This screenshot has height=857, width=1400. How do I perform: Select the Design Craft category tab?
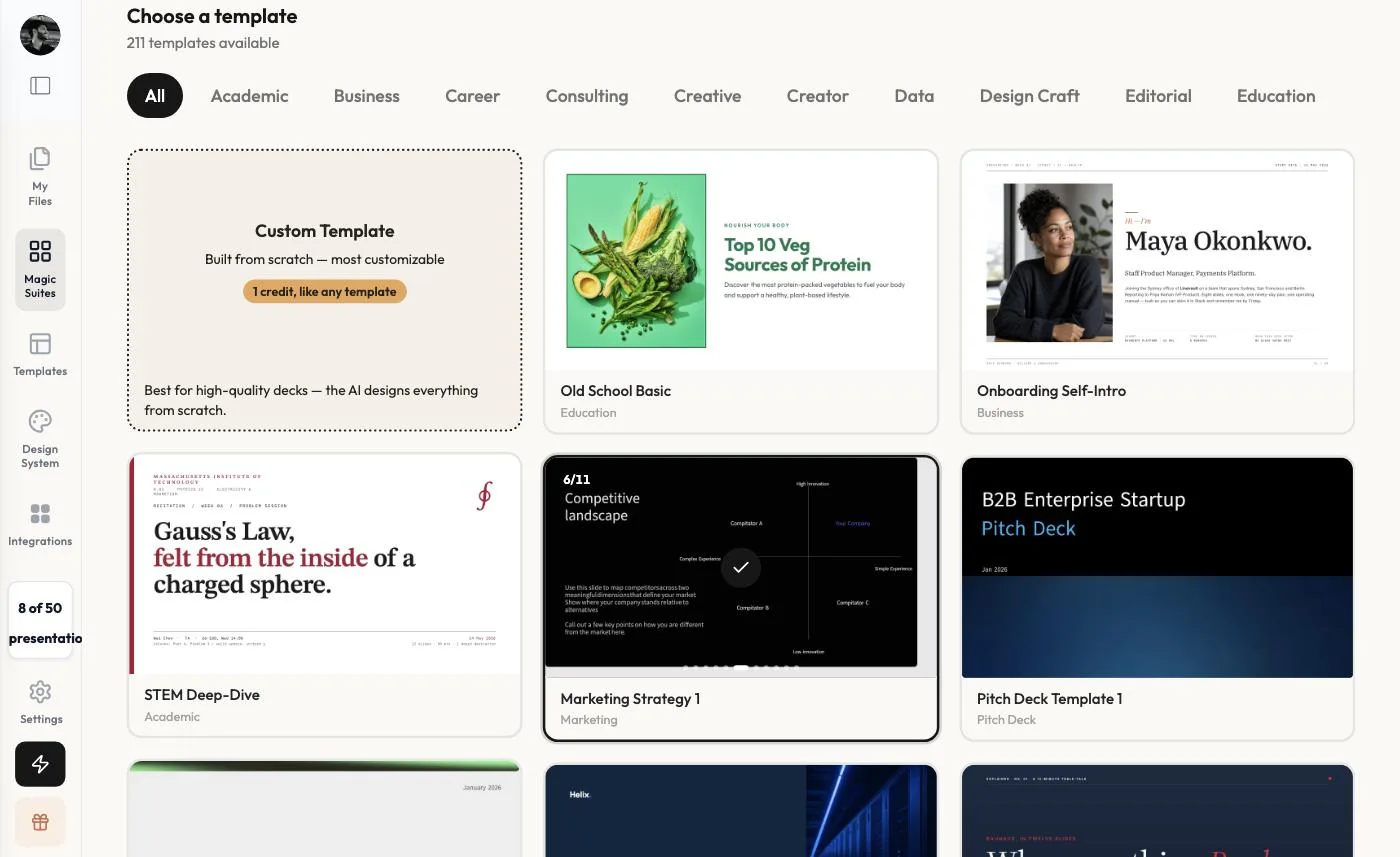tap(1029, 96)
